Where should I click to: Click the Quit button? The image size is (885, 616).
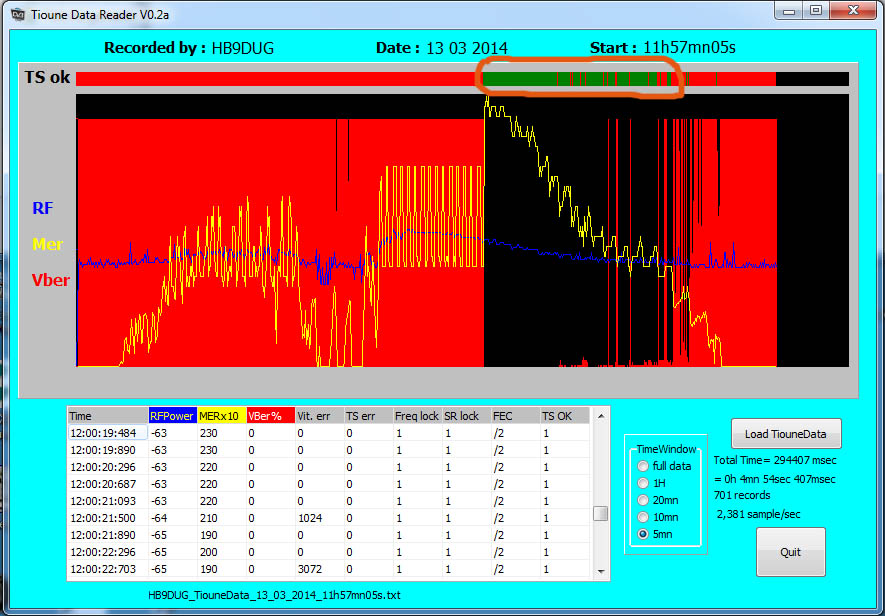pyautogui.click(x=790, y=552)
